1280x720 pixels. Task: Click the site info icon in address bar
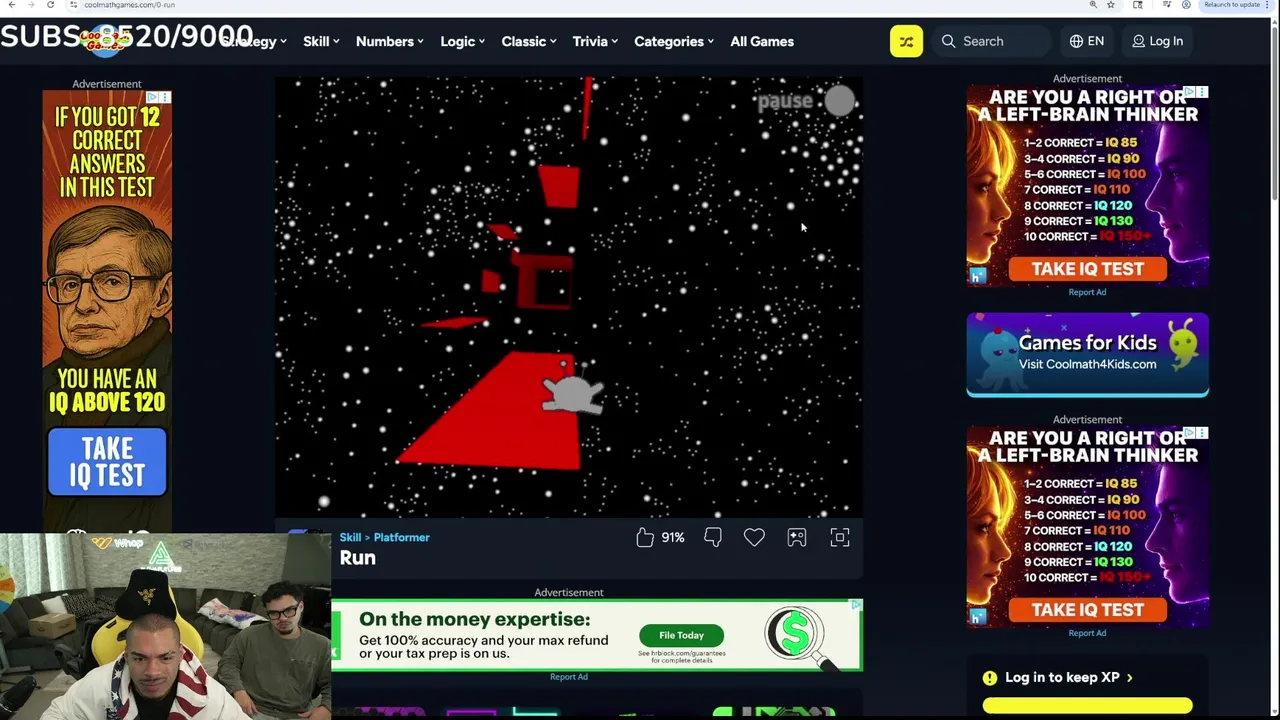73,5
